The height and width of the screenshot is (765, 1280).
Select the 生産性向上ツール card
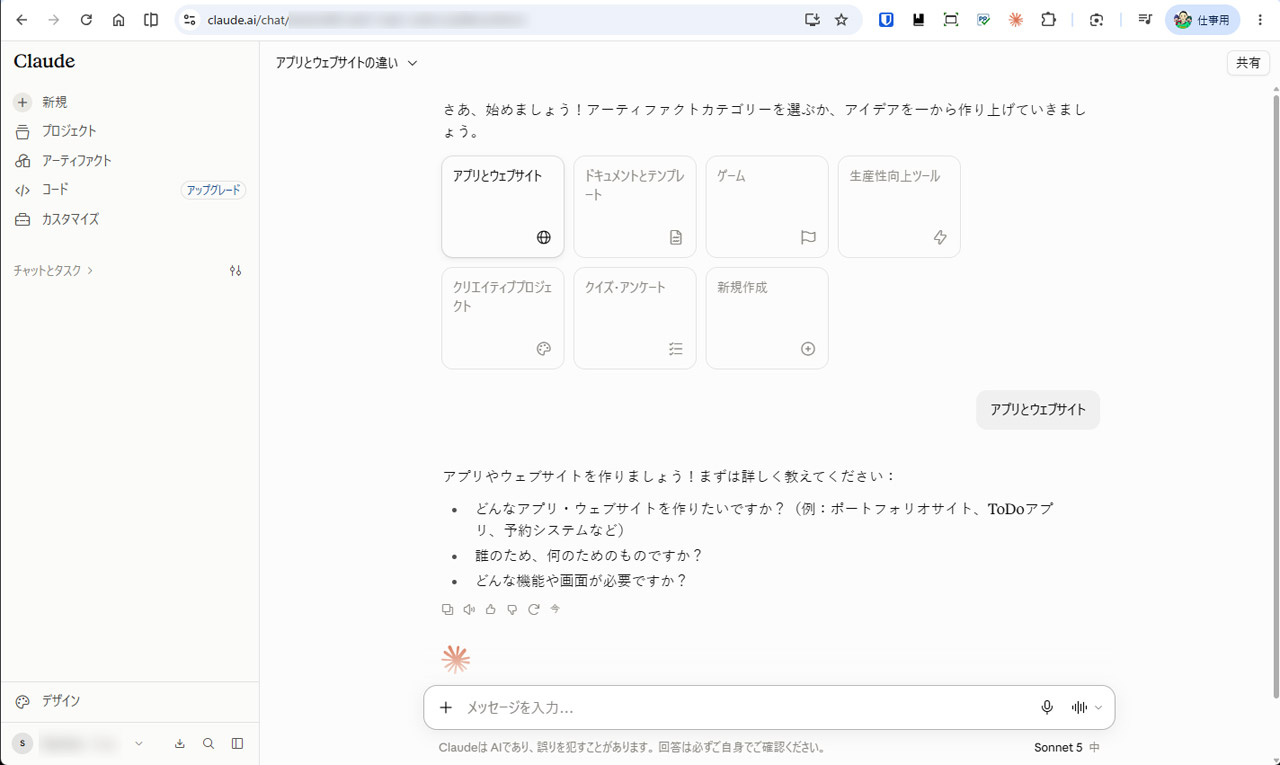coord(899,206)
